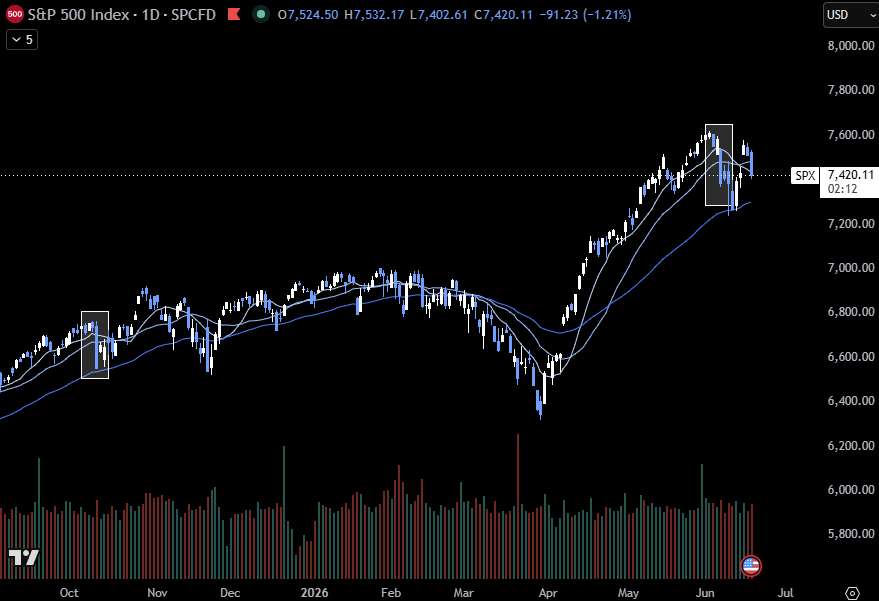Click the low value L7,402.61
Viewport: 879px width, 601px height.
pos(439,15)
